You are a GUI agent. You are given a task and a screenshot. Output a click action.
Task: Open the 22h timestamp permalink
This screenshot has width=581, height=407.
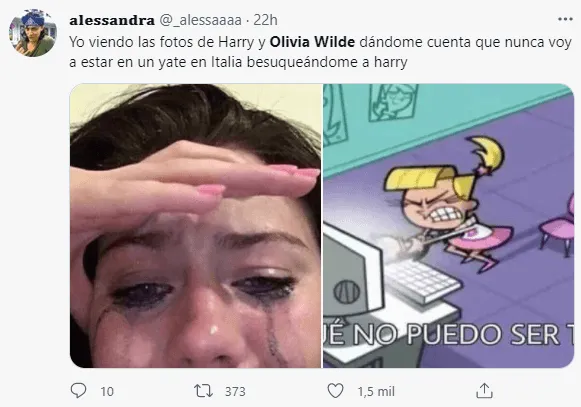265,20
